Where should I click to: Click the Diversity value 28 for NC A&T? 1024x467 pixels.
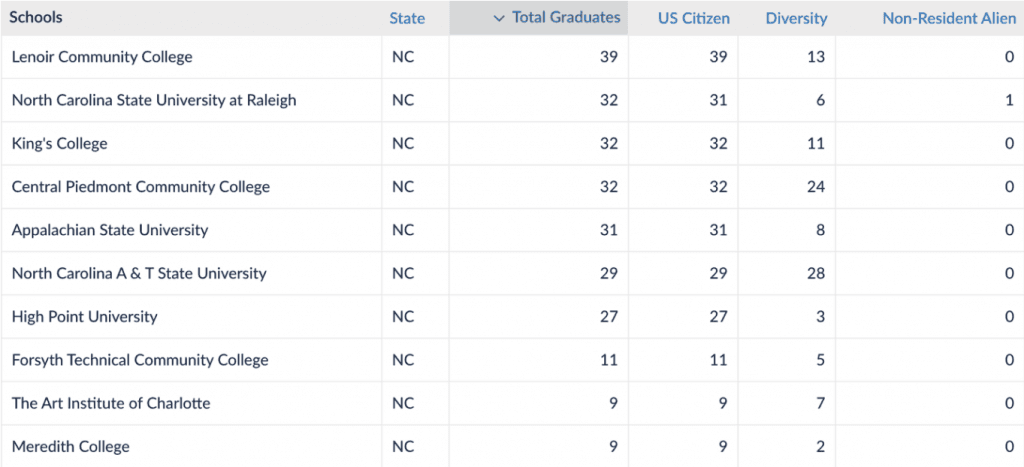pos(815,273)
